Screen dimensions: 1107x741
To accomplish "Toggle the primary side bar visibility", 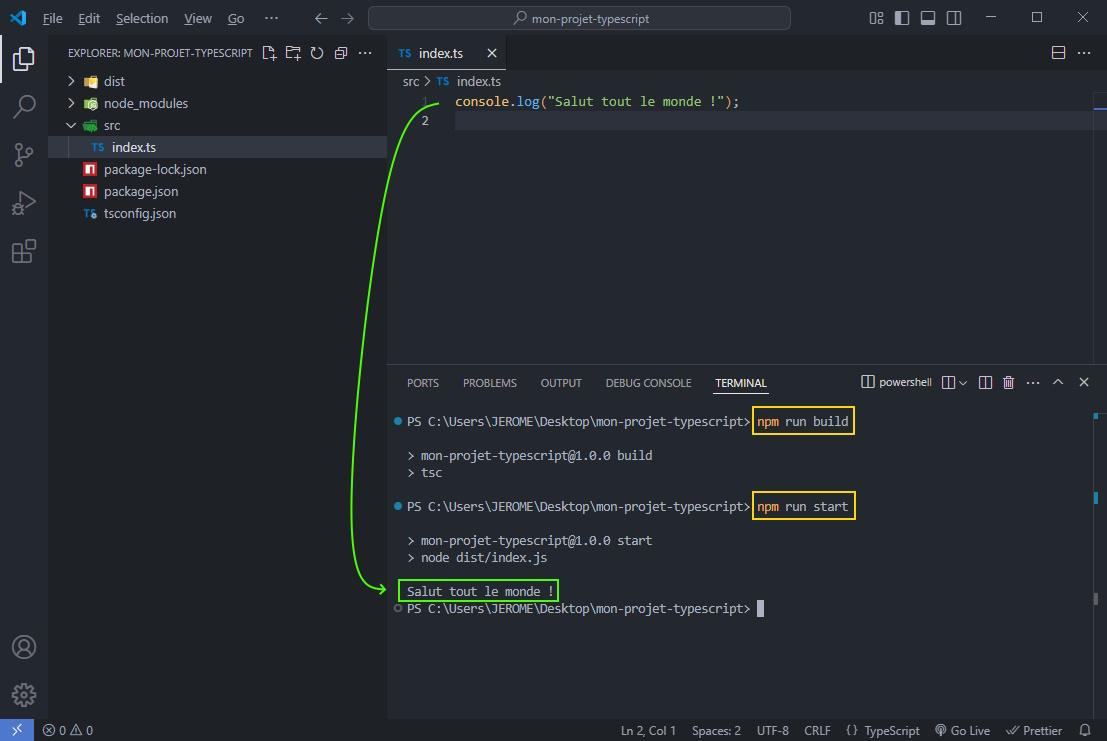I will coord(902,18).
